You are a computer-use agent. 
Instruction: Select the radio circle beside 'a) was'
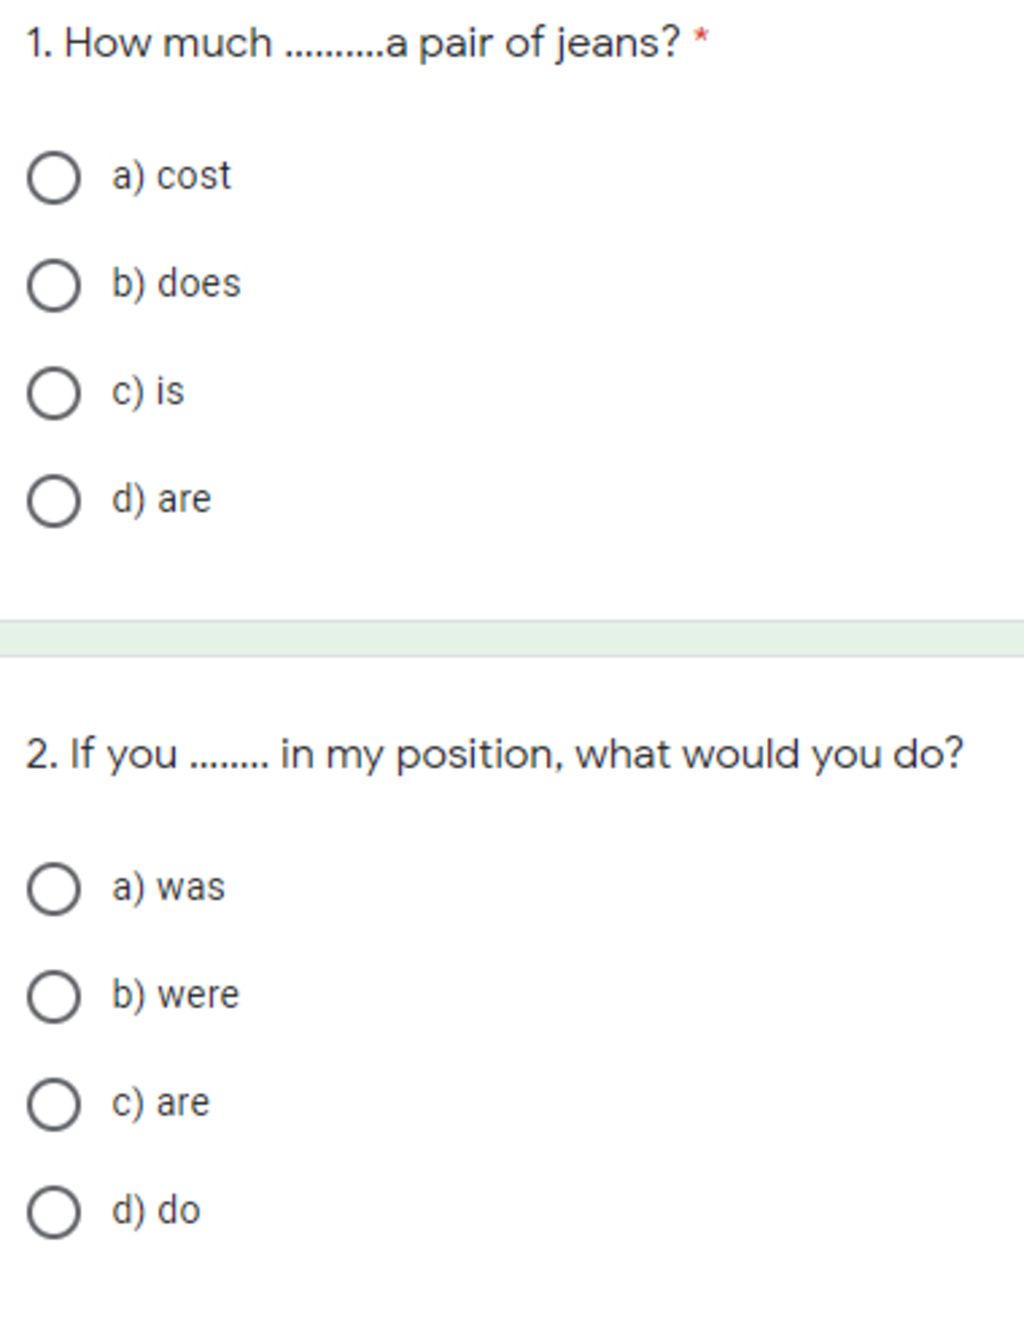[53, 889]
